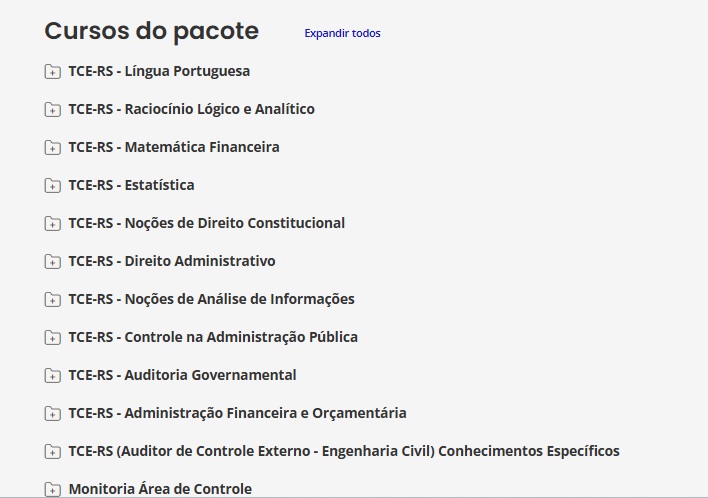
Task: Expand all courses with Expandir todos
Action: tap(342, 33)
